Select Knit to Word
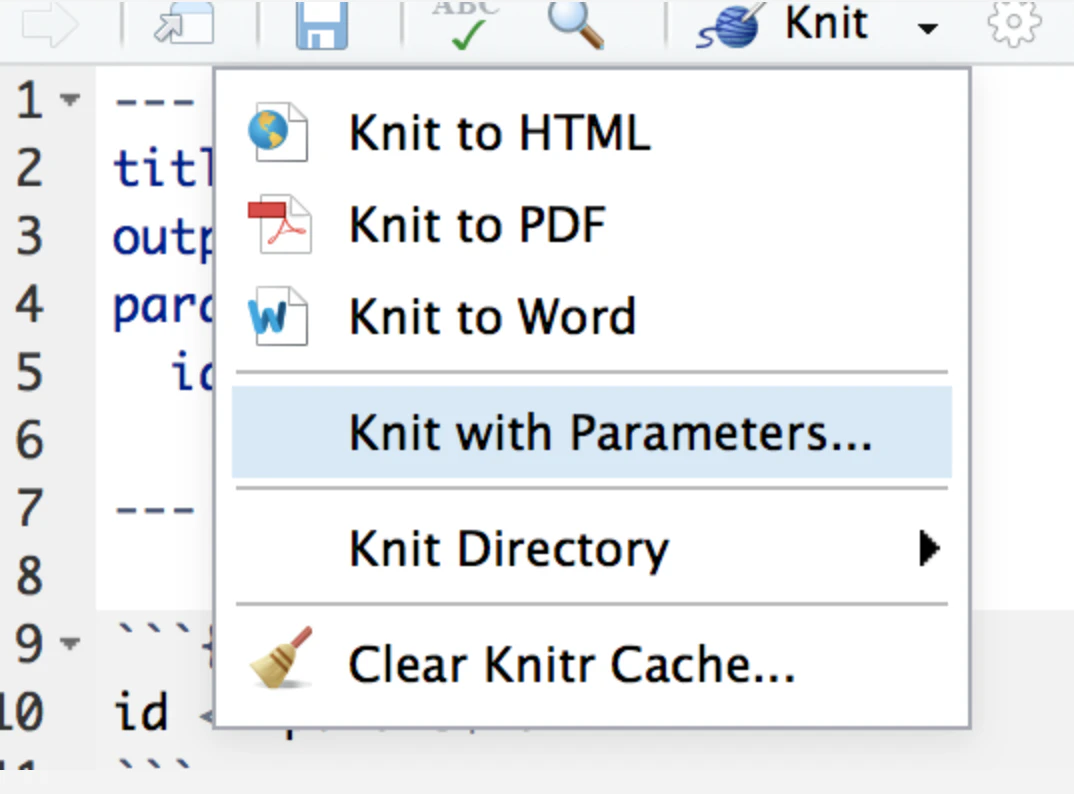 (592, 317)
